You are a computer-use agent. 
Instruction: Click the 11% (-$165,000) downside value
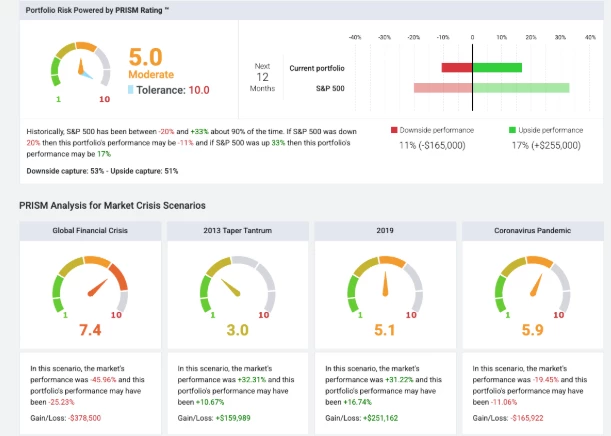[x=432, y=145]
